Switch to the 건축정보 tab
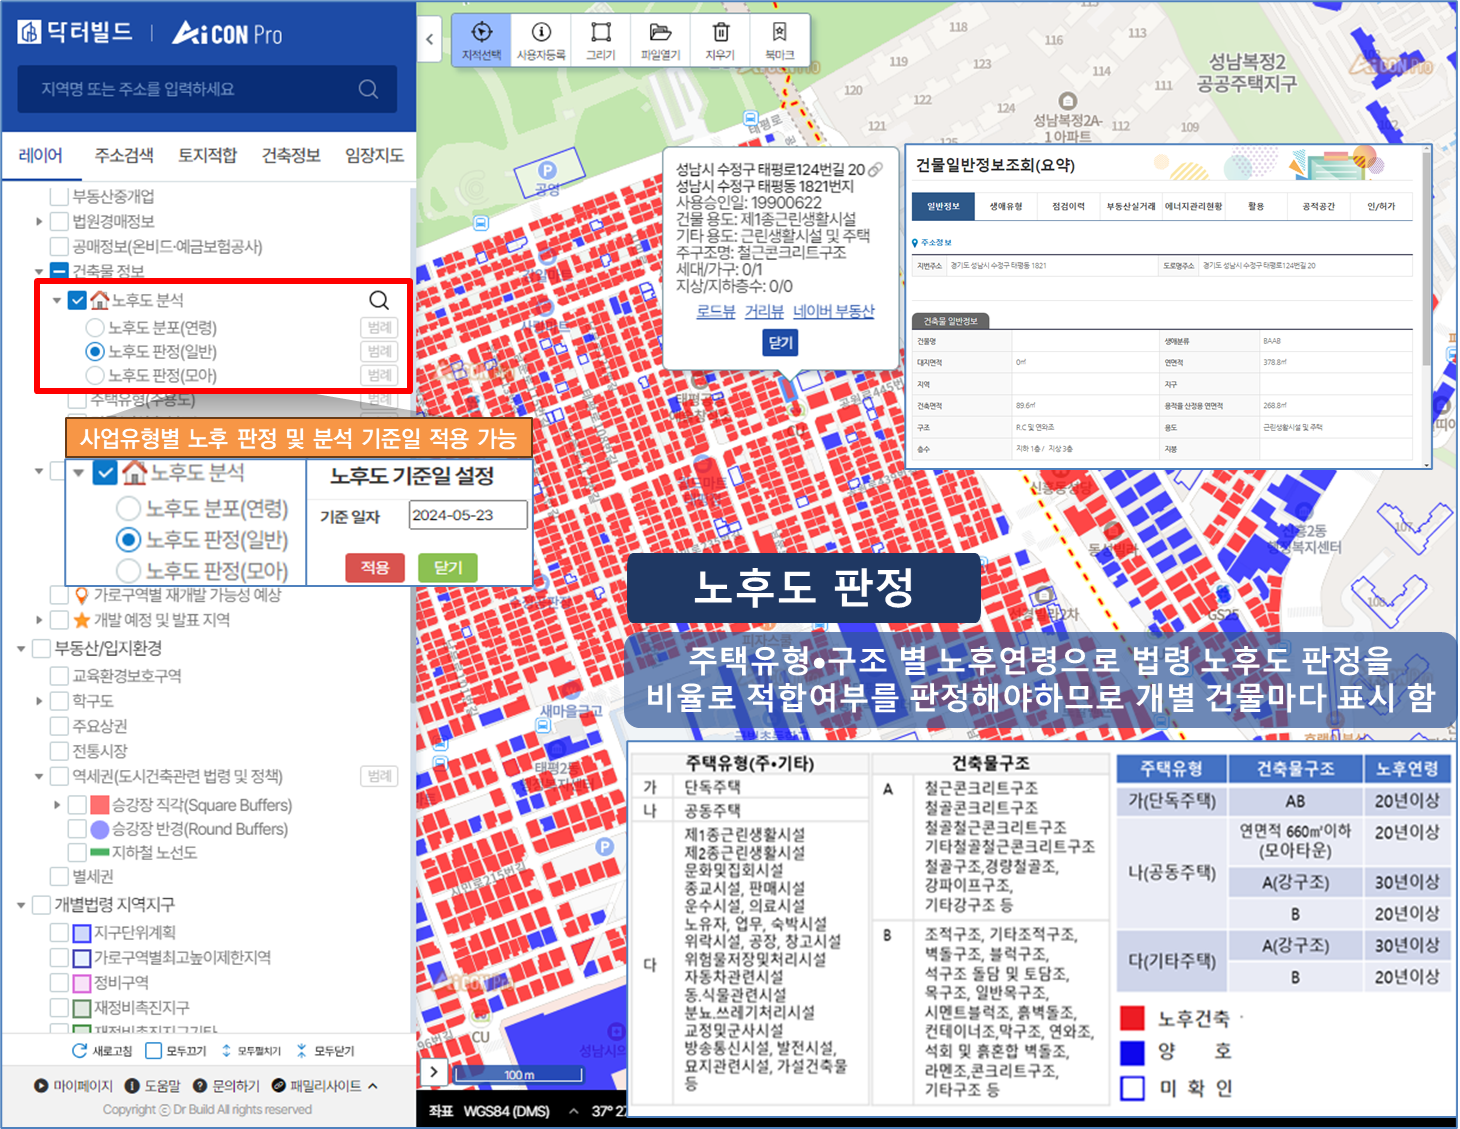1460x1129 pixels. (291, 155)
